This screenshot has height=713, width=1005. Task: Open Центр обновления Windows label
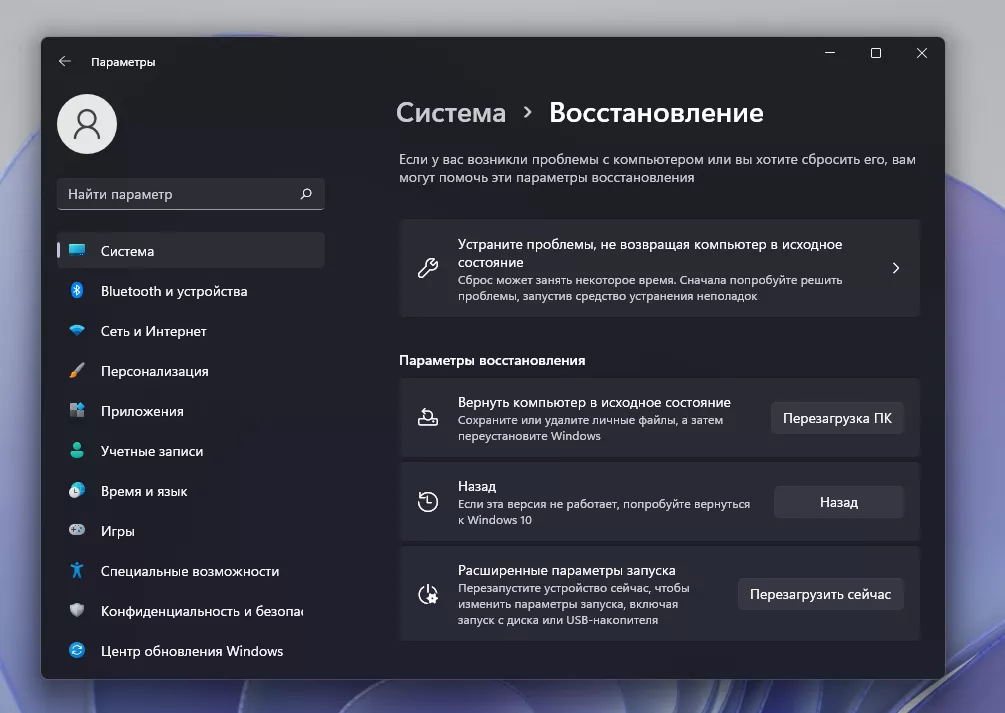(x=192, y=651)
